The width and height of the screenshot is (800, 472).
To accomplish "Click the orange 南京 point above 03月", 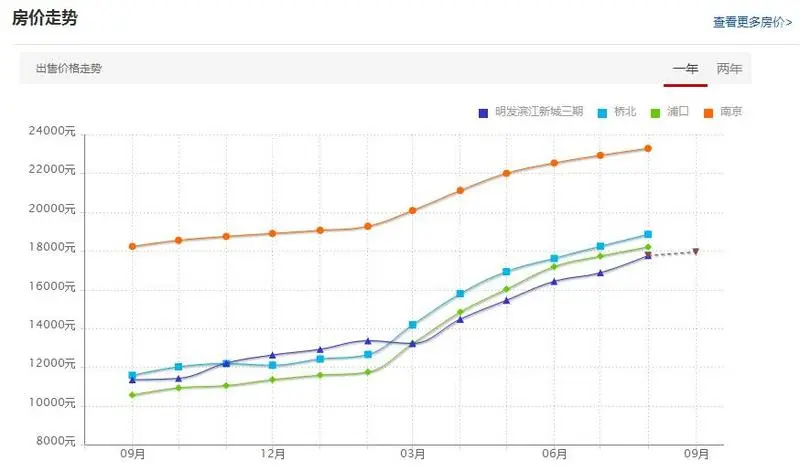I will pyautogui.click(x=413, y=210).
